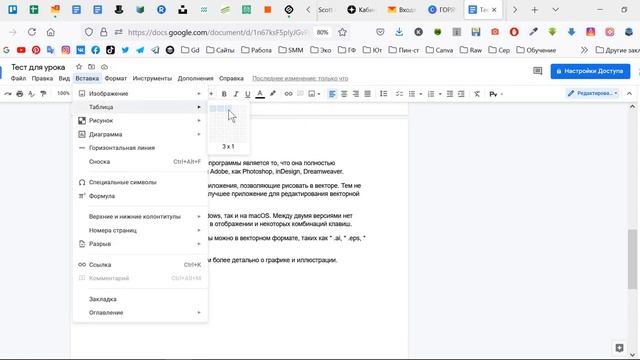Open the highlight color marker tool
640x360 pixels.
pos(273,94)
